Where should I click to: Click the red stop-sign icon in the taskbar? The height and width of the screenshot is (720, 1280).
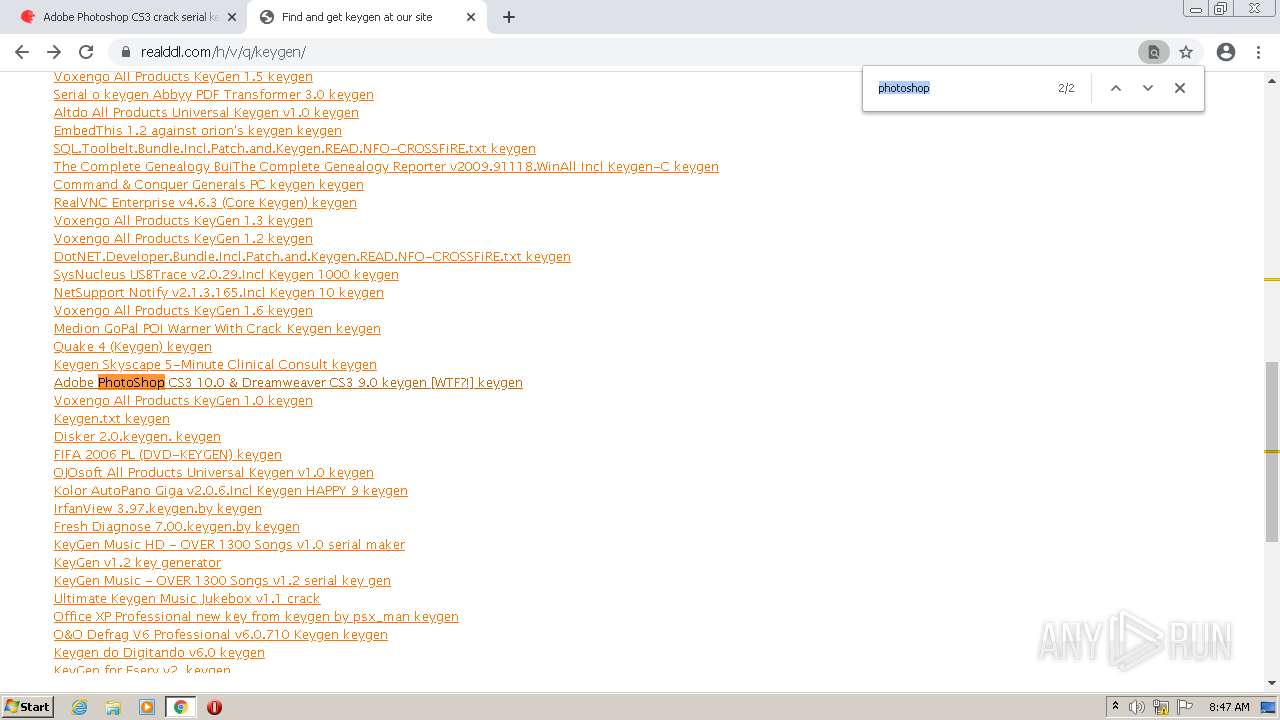214,707
